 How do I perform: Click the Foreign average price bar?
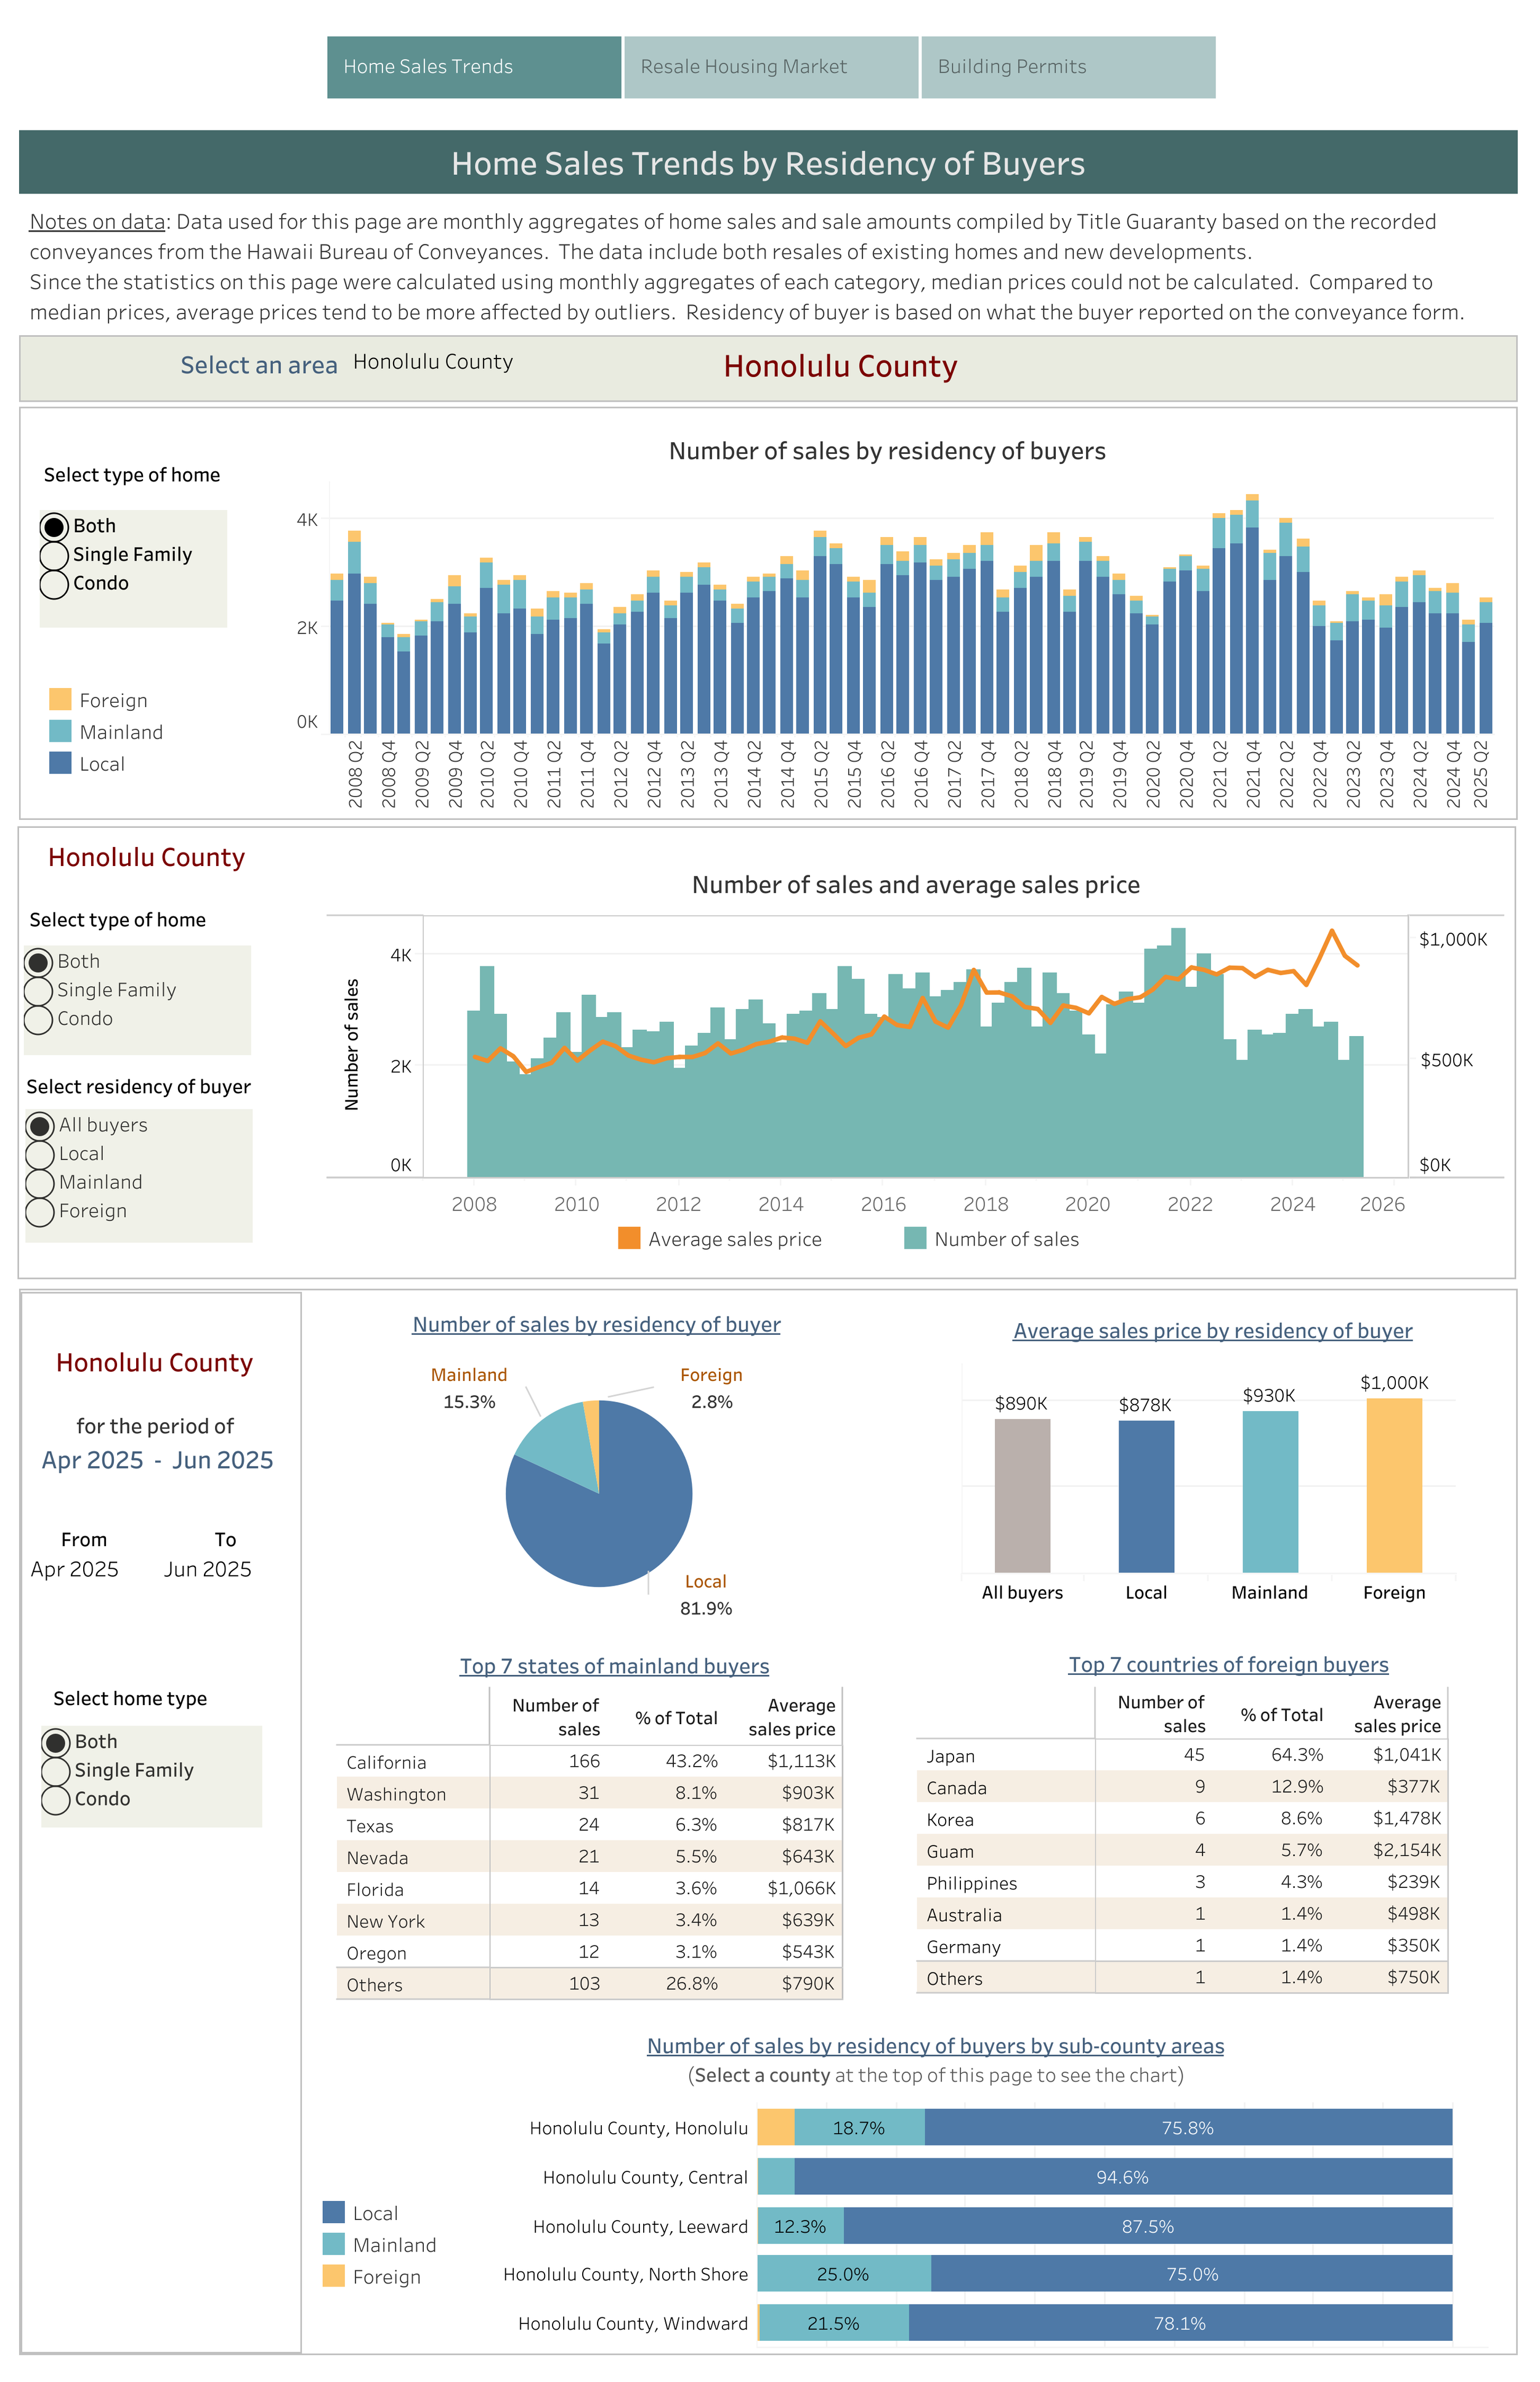point(1393,1485)
